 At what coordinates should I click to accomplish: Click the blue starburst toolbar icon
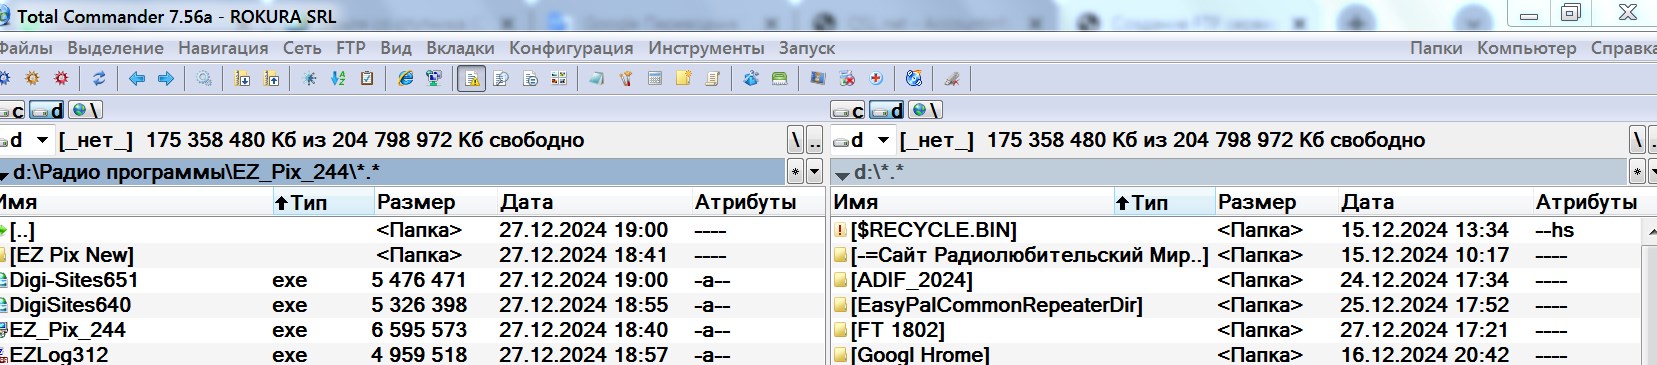tap(309, 79)
